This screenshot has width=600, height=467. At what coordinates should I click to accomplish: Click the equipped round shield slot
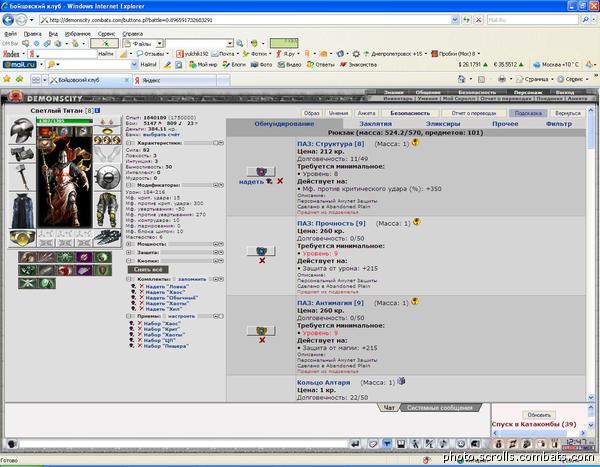point(108,177)
